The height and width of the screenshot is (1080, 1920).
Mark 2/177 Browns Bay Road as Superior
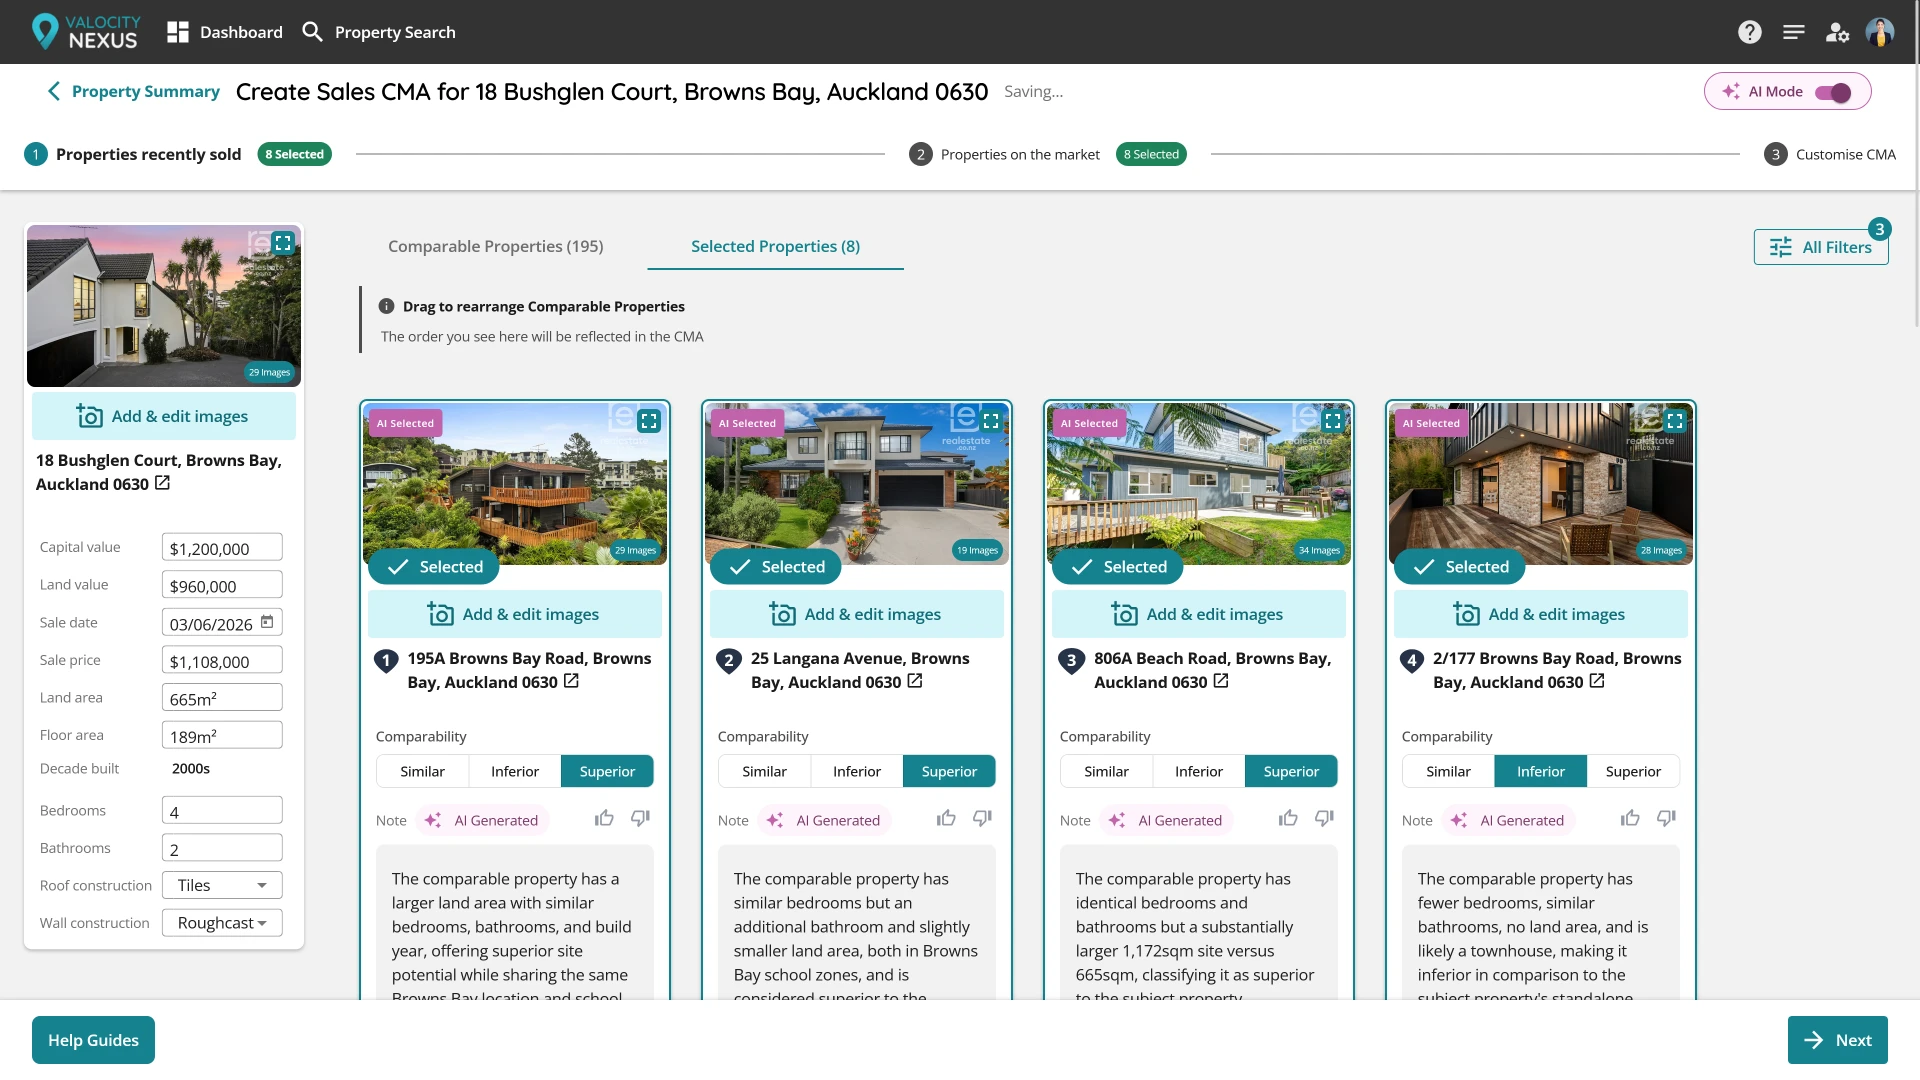1633,771
